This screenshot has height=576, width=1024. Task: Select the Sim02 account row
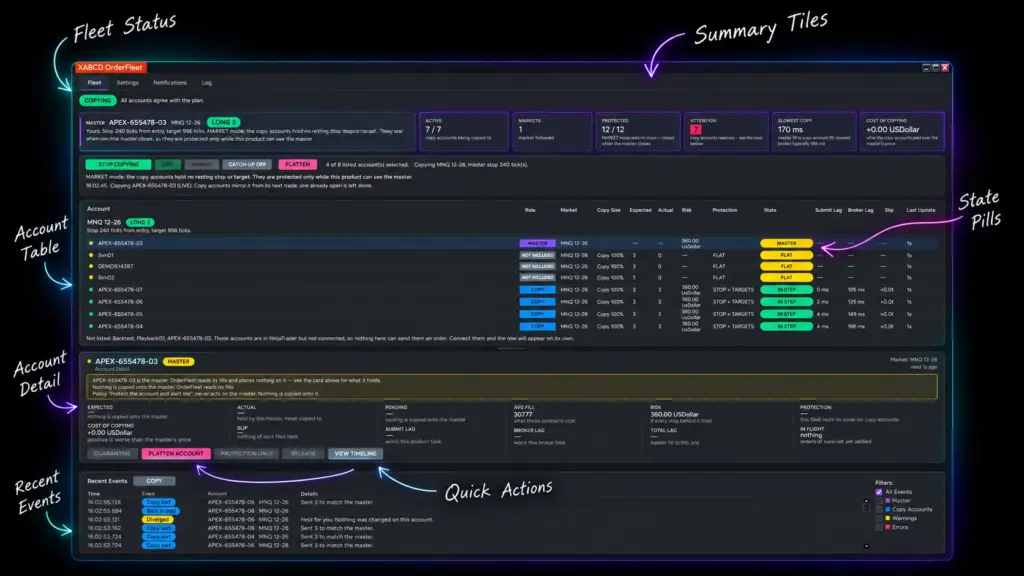512,278
